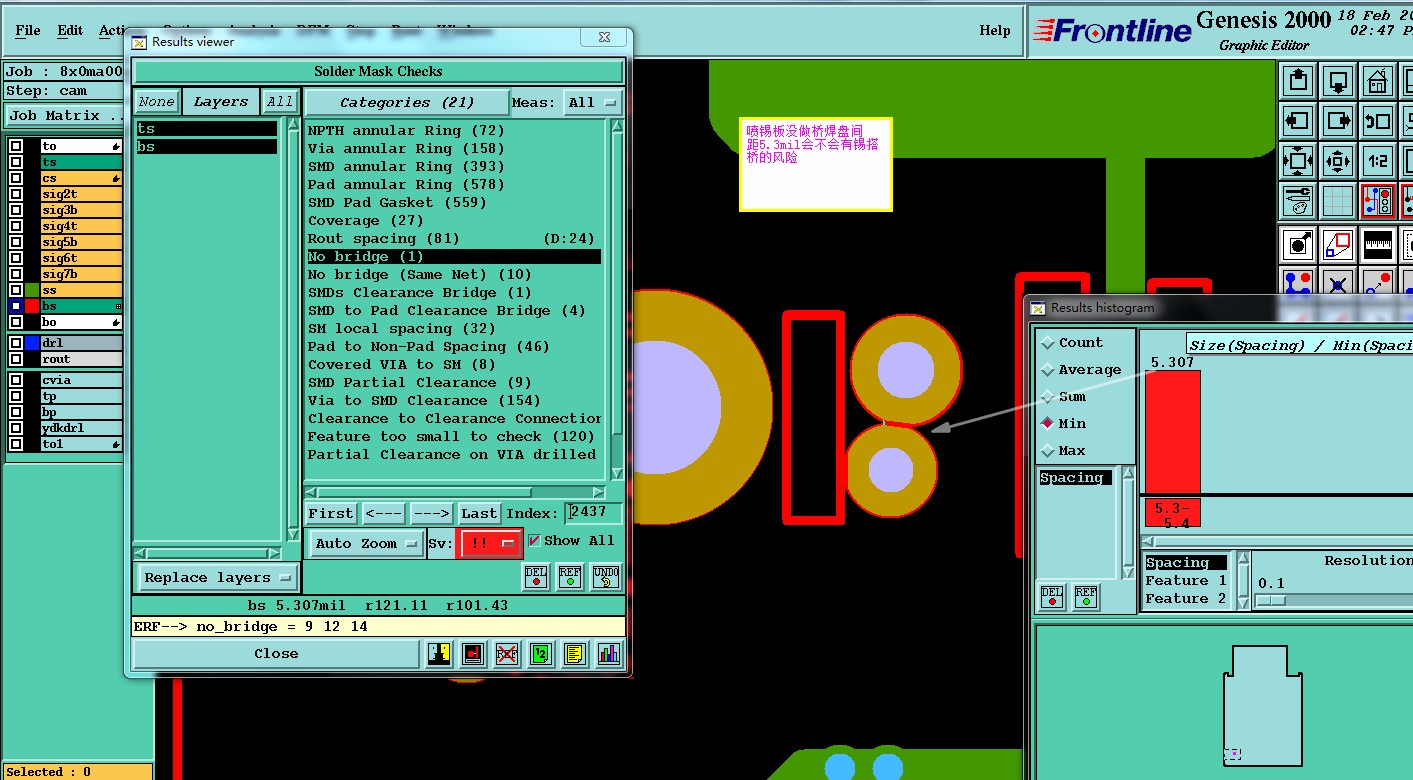
Task: Click the Close button in Results viewer
Action: point(276,654)
